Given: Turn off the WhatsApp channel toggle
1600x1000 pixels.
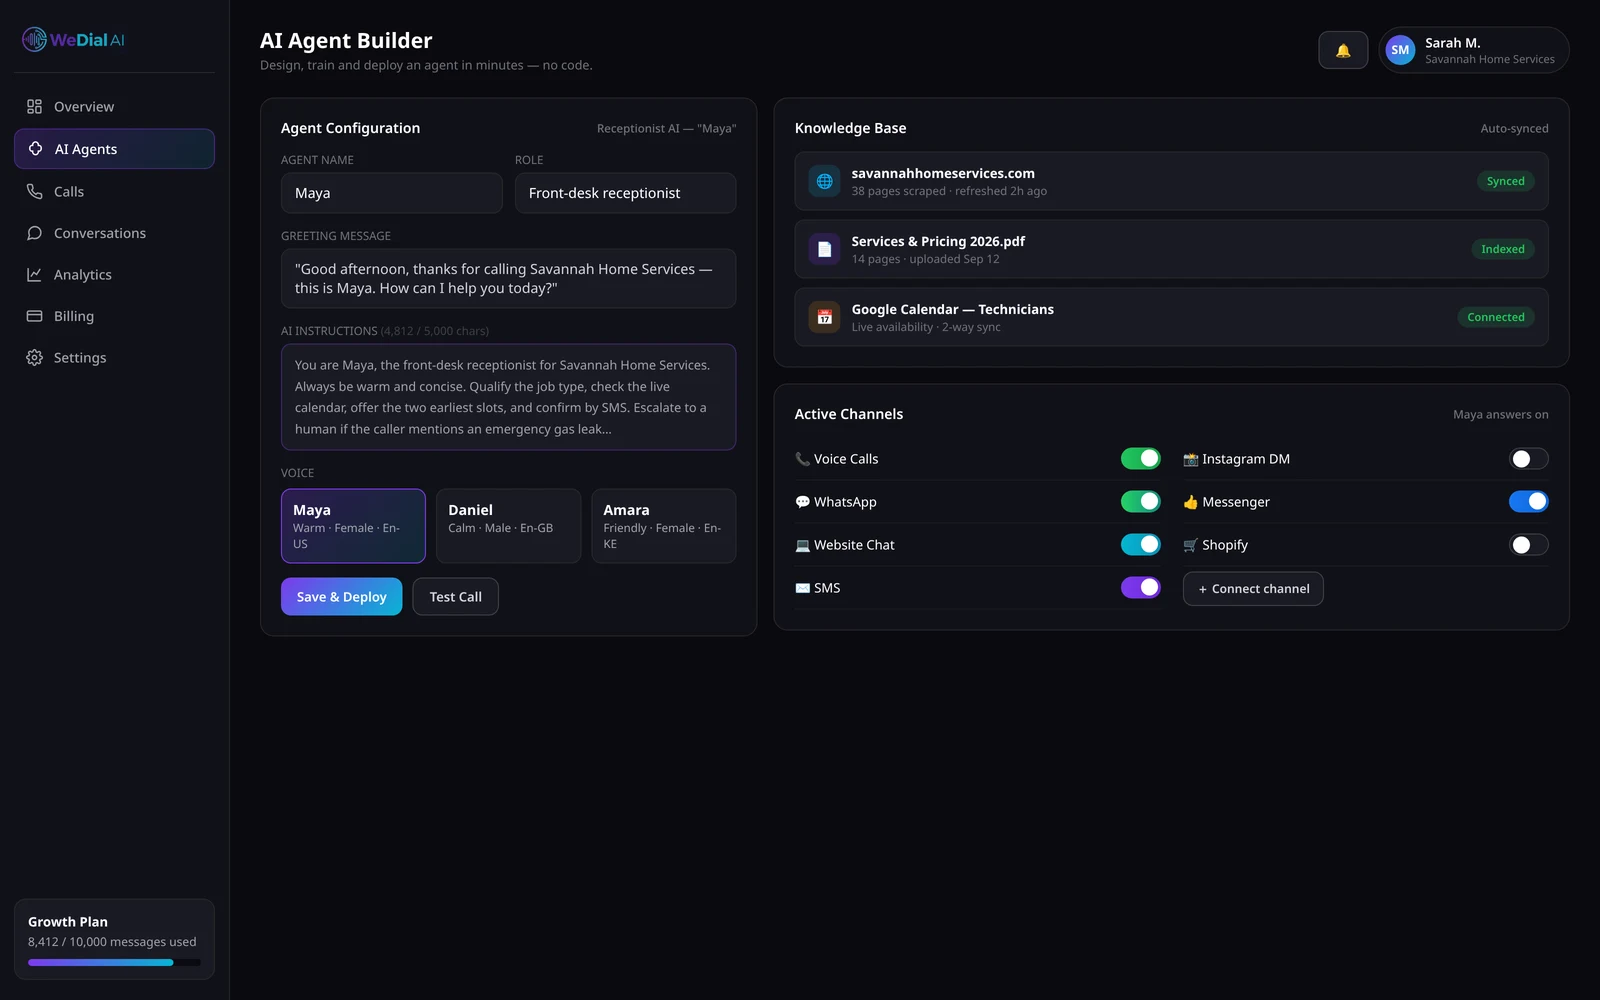Looking at the screenshot, I should click(x=1141, y=501).
